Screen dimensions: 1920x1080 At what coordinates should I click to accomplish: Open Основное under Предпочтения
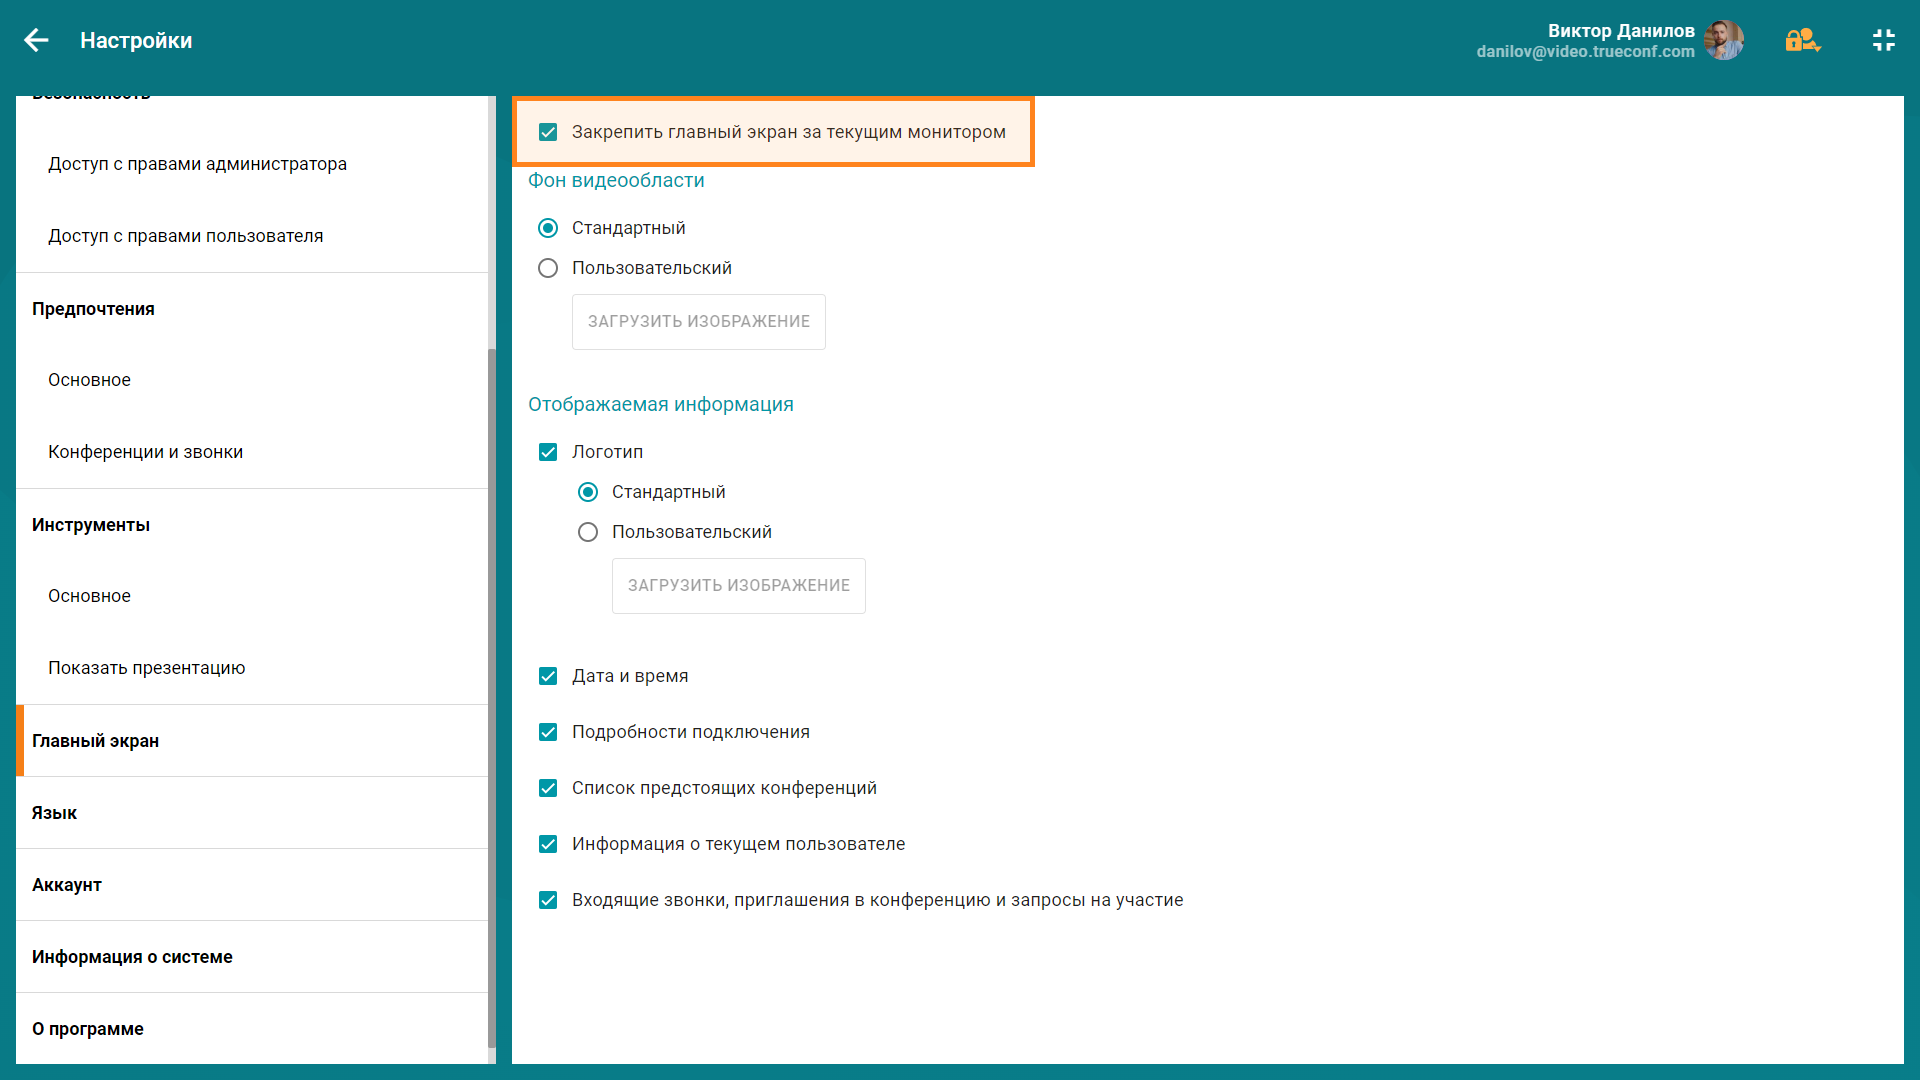click(252, 380)
